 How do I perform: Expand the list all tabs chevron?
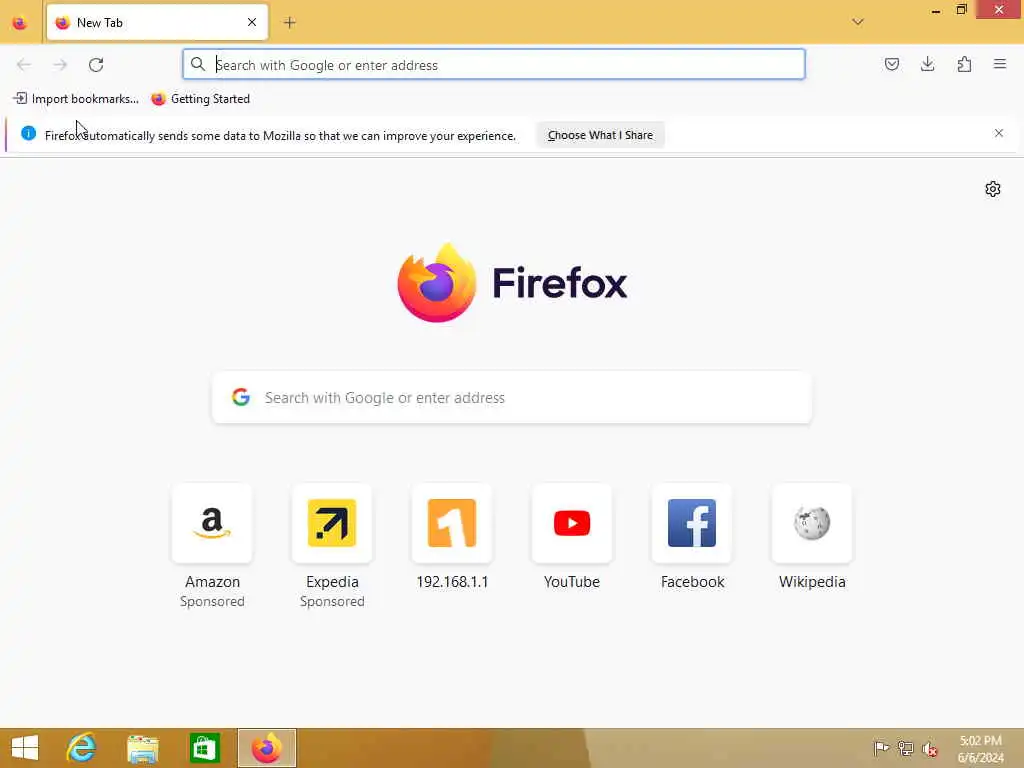click(x=857, y=22)
